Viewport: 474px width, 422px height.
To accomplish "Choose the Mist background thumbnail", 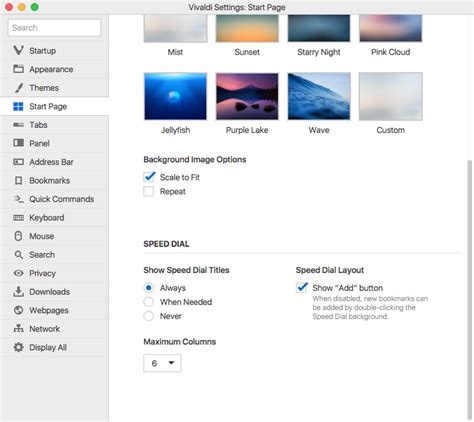I will 175,28.
